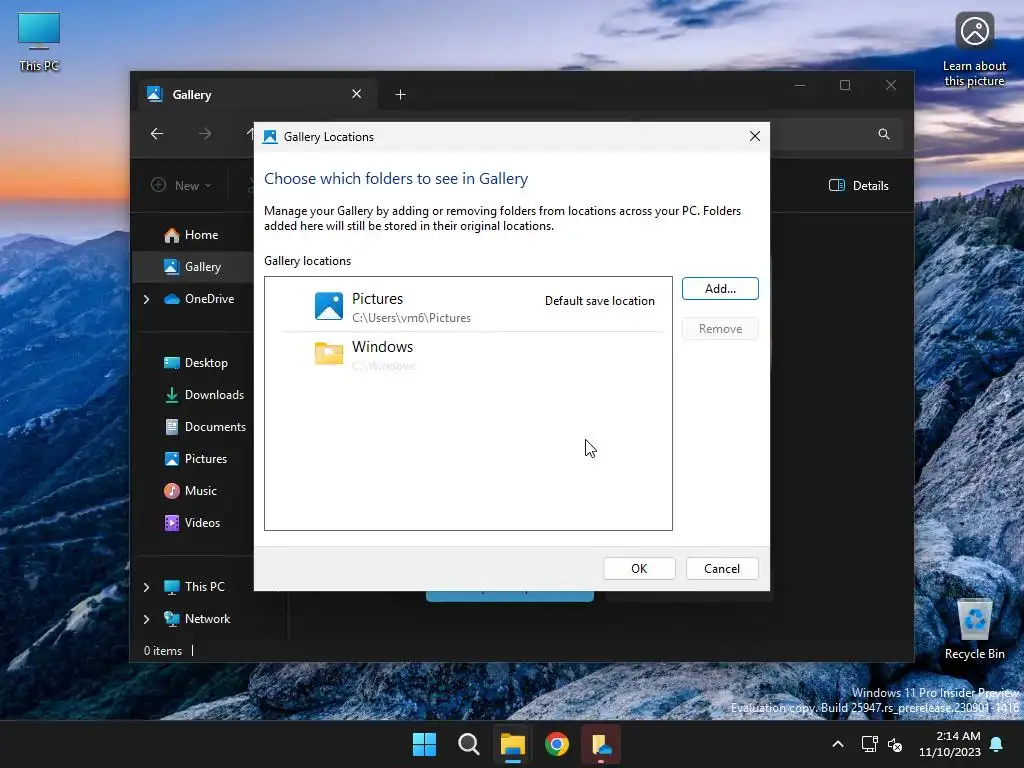Show hidden tray icons chevron
The width and height of the screenshot is (1024, 768).
[838, 744]
